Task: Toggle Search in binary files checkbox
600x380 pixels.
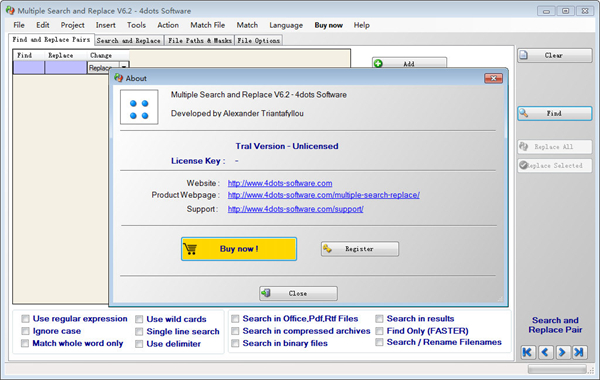Action: (235, 343)
